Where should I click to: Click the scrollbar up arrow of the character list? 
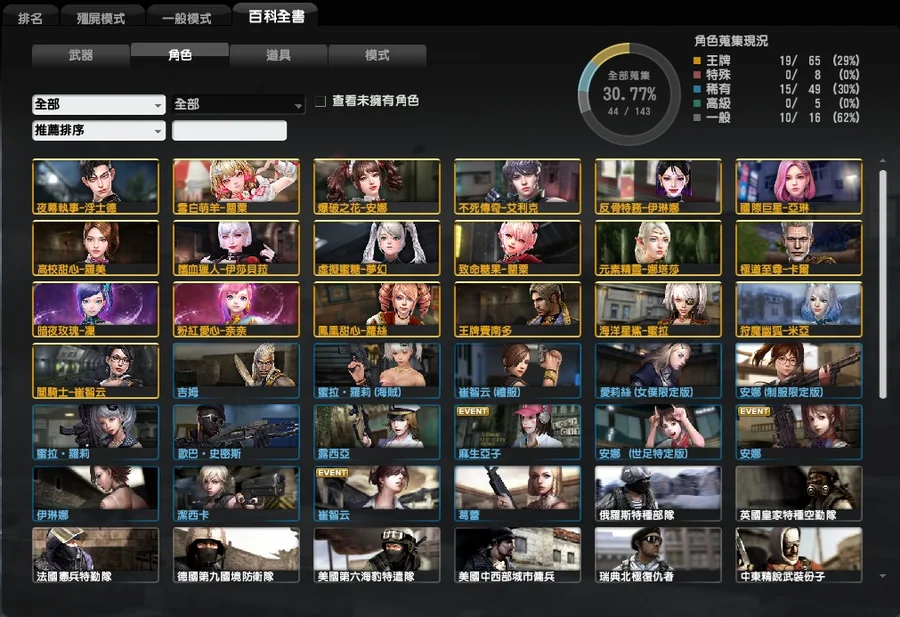tap(882, 161)
